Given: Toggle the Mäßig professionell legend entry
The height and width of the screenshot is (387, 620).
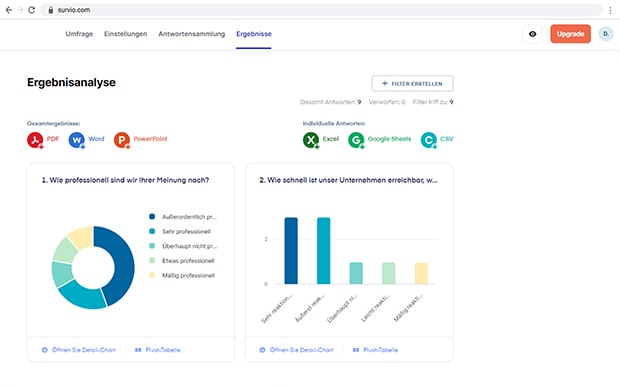Looking at the screenshot, I should pyautogui.click(x=182, y=275).
